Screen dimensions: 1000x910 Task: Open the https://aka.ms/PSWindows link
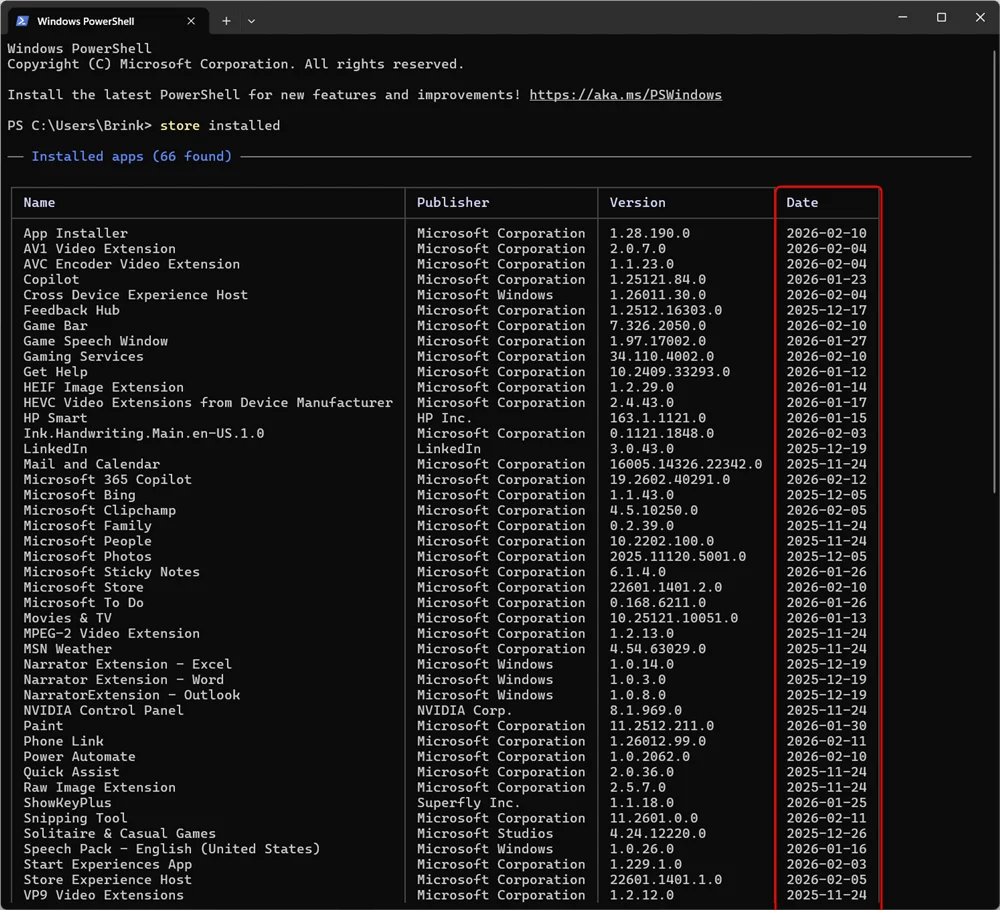click(626, 94)
